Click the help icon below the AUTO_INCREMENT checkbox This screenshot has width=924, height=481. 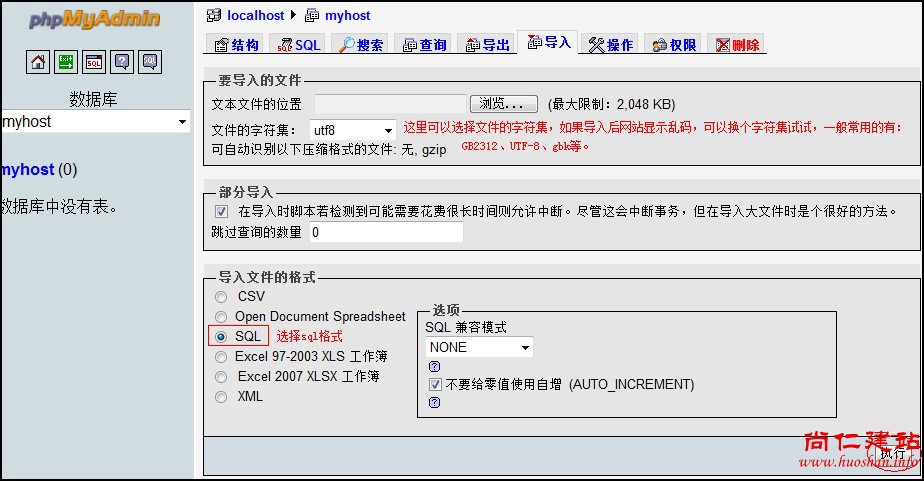434,402
